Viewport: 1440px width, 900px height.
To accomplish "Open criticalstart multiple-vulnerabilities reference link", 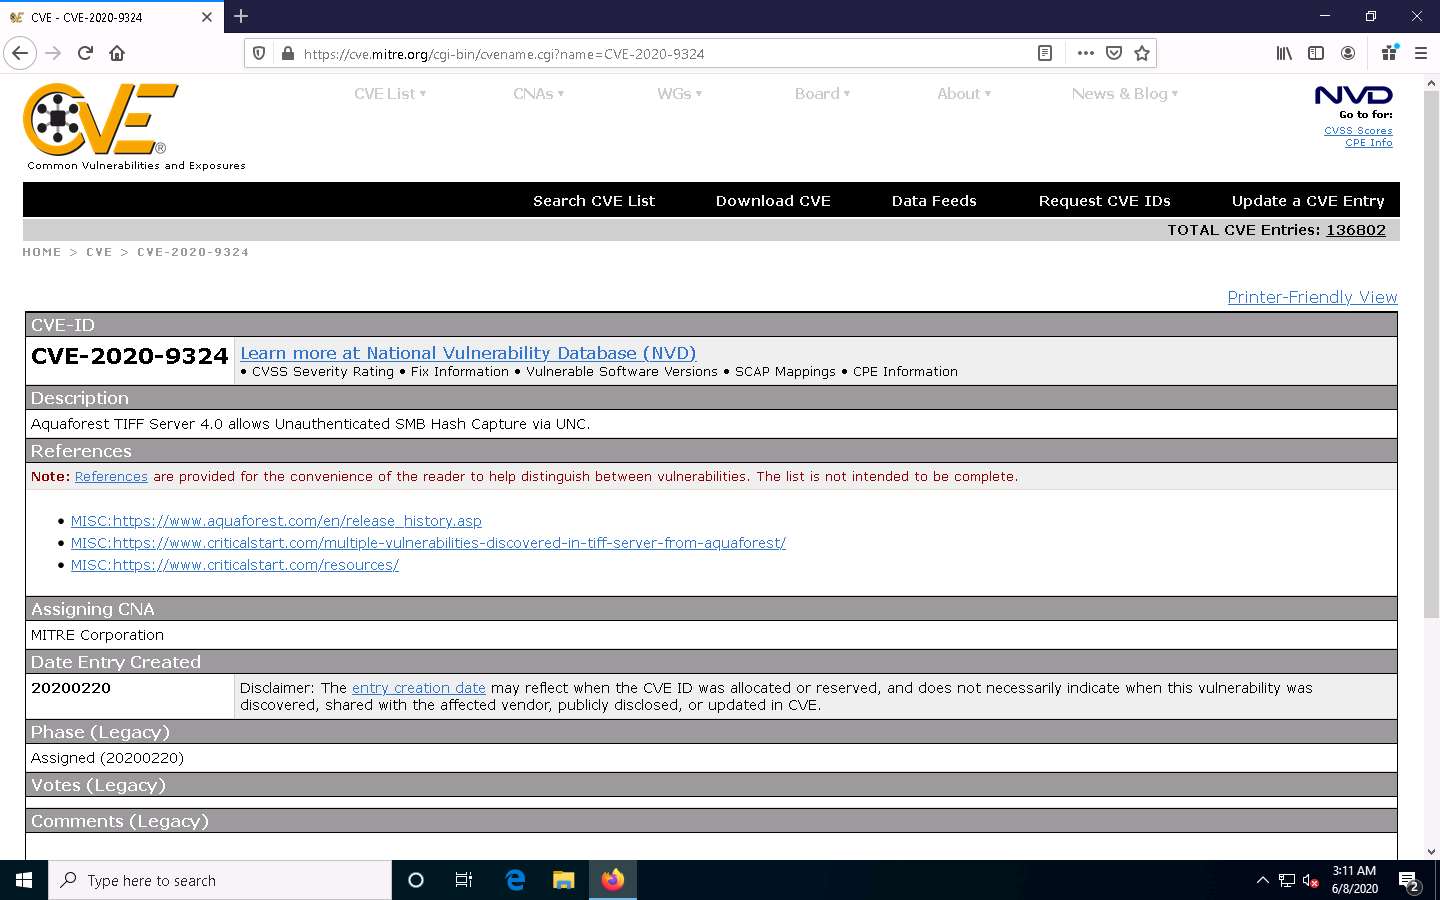I will pos(428,543).
